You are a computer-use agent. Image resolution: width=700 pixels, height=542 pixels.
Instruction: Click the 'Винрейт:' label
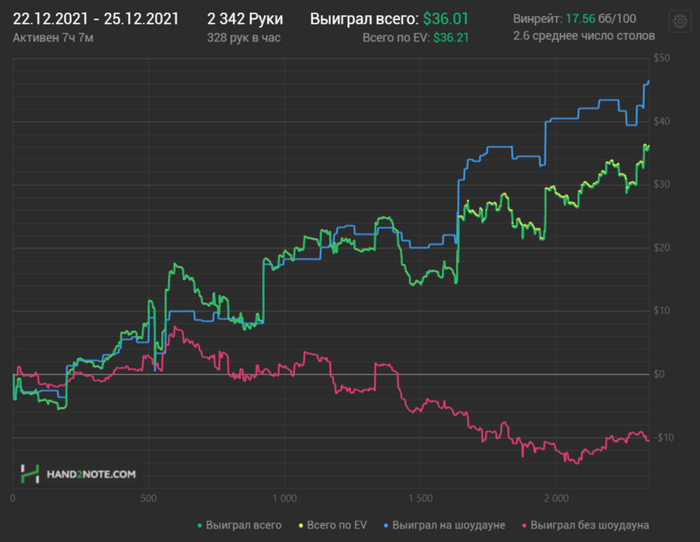[538, 18]
